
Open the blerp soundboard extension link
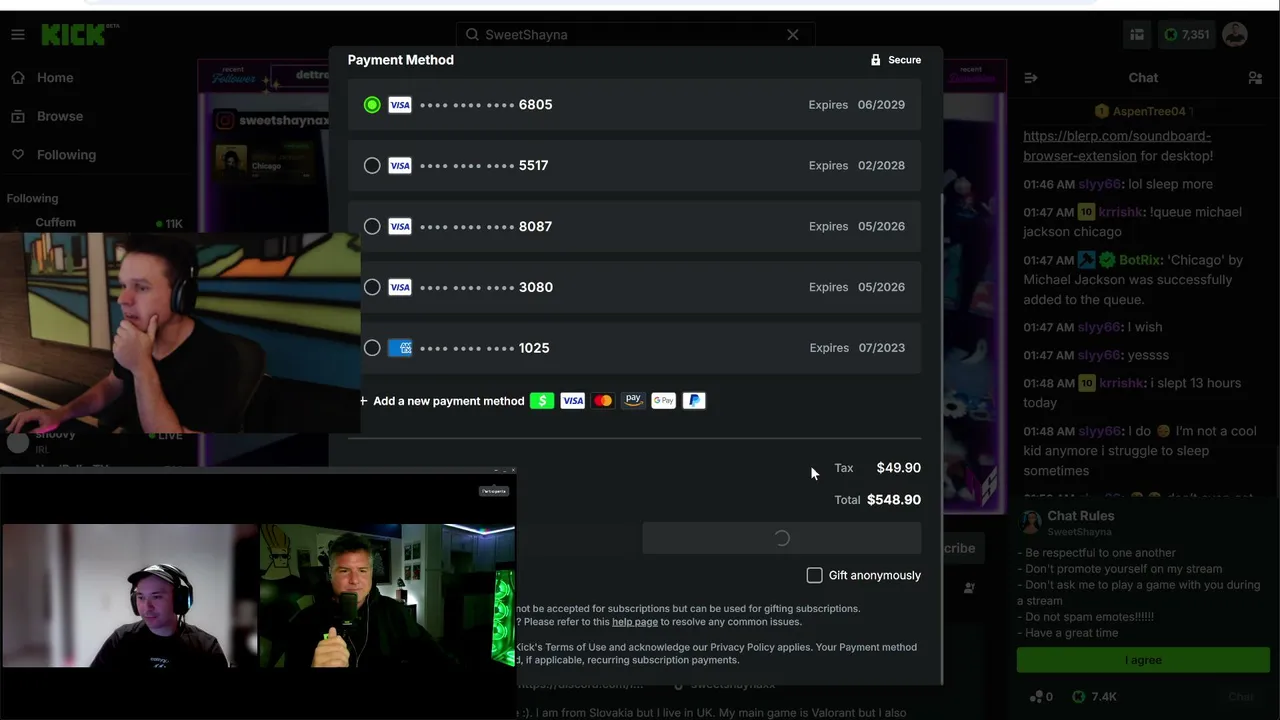click(1117, 146)
